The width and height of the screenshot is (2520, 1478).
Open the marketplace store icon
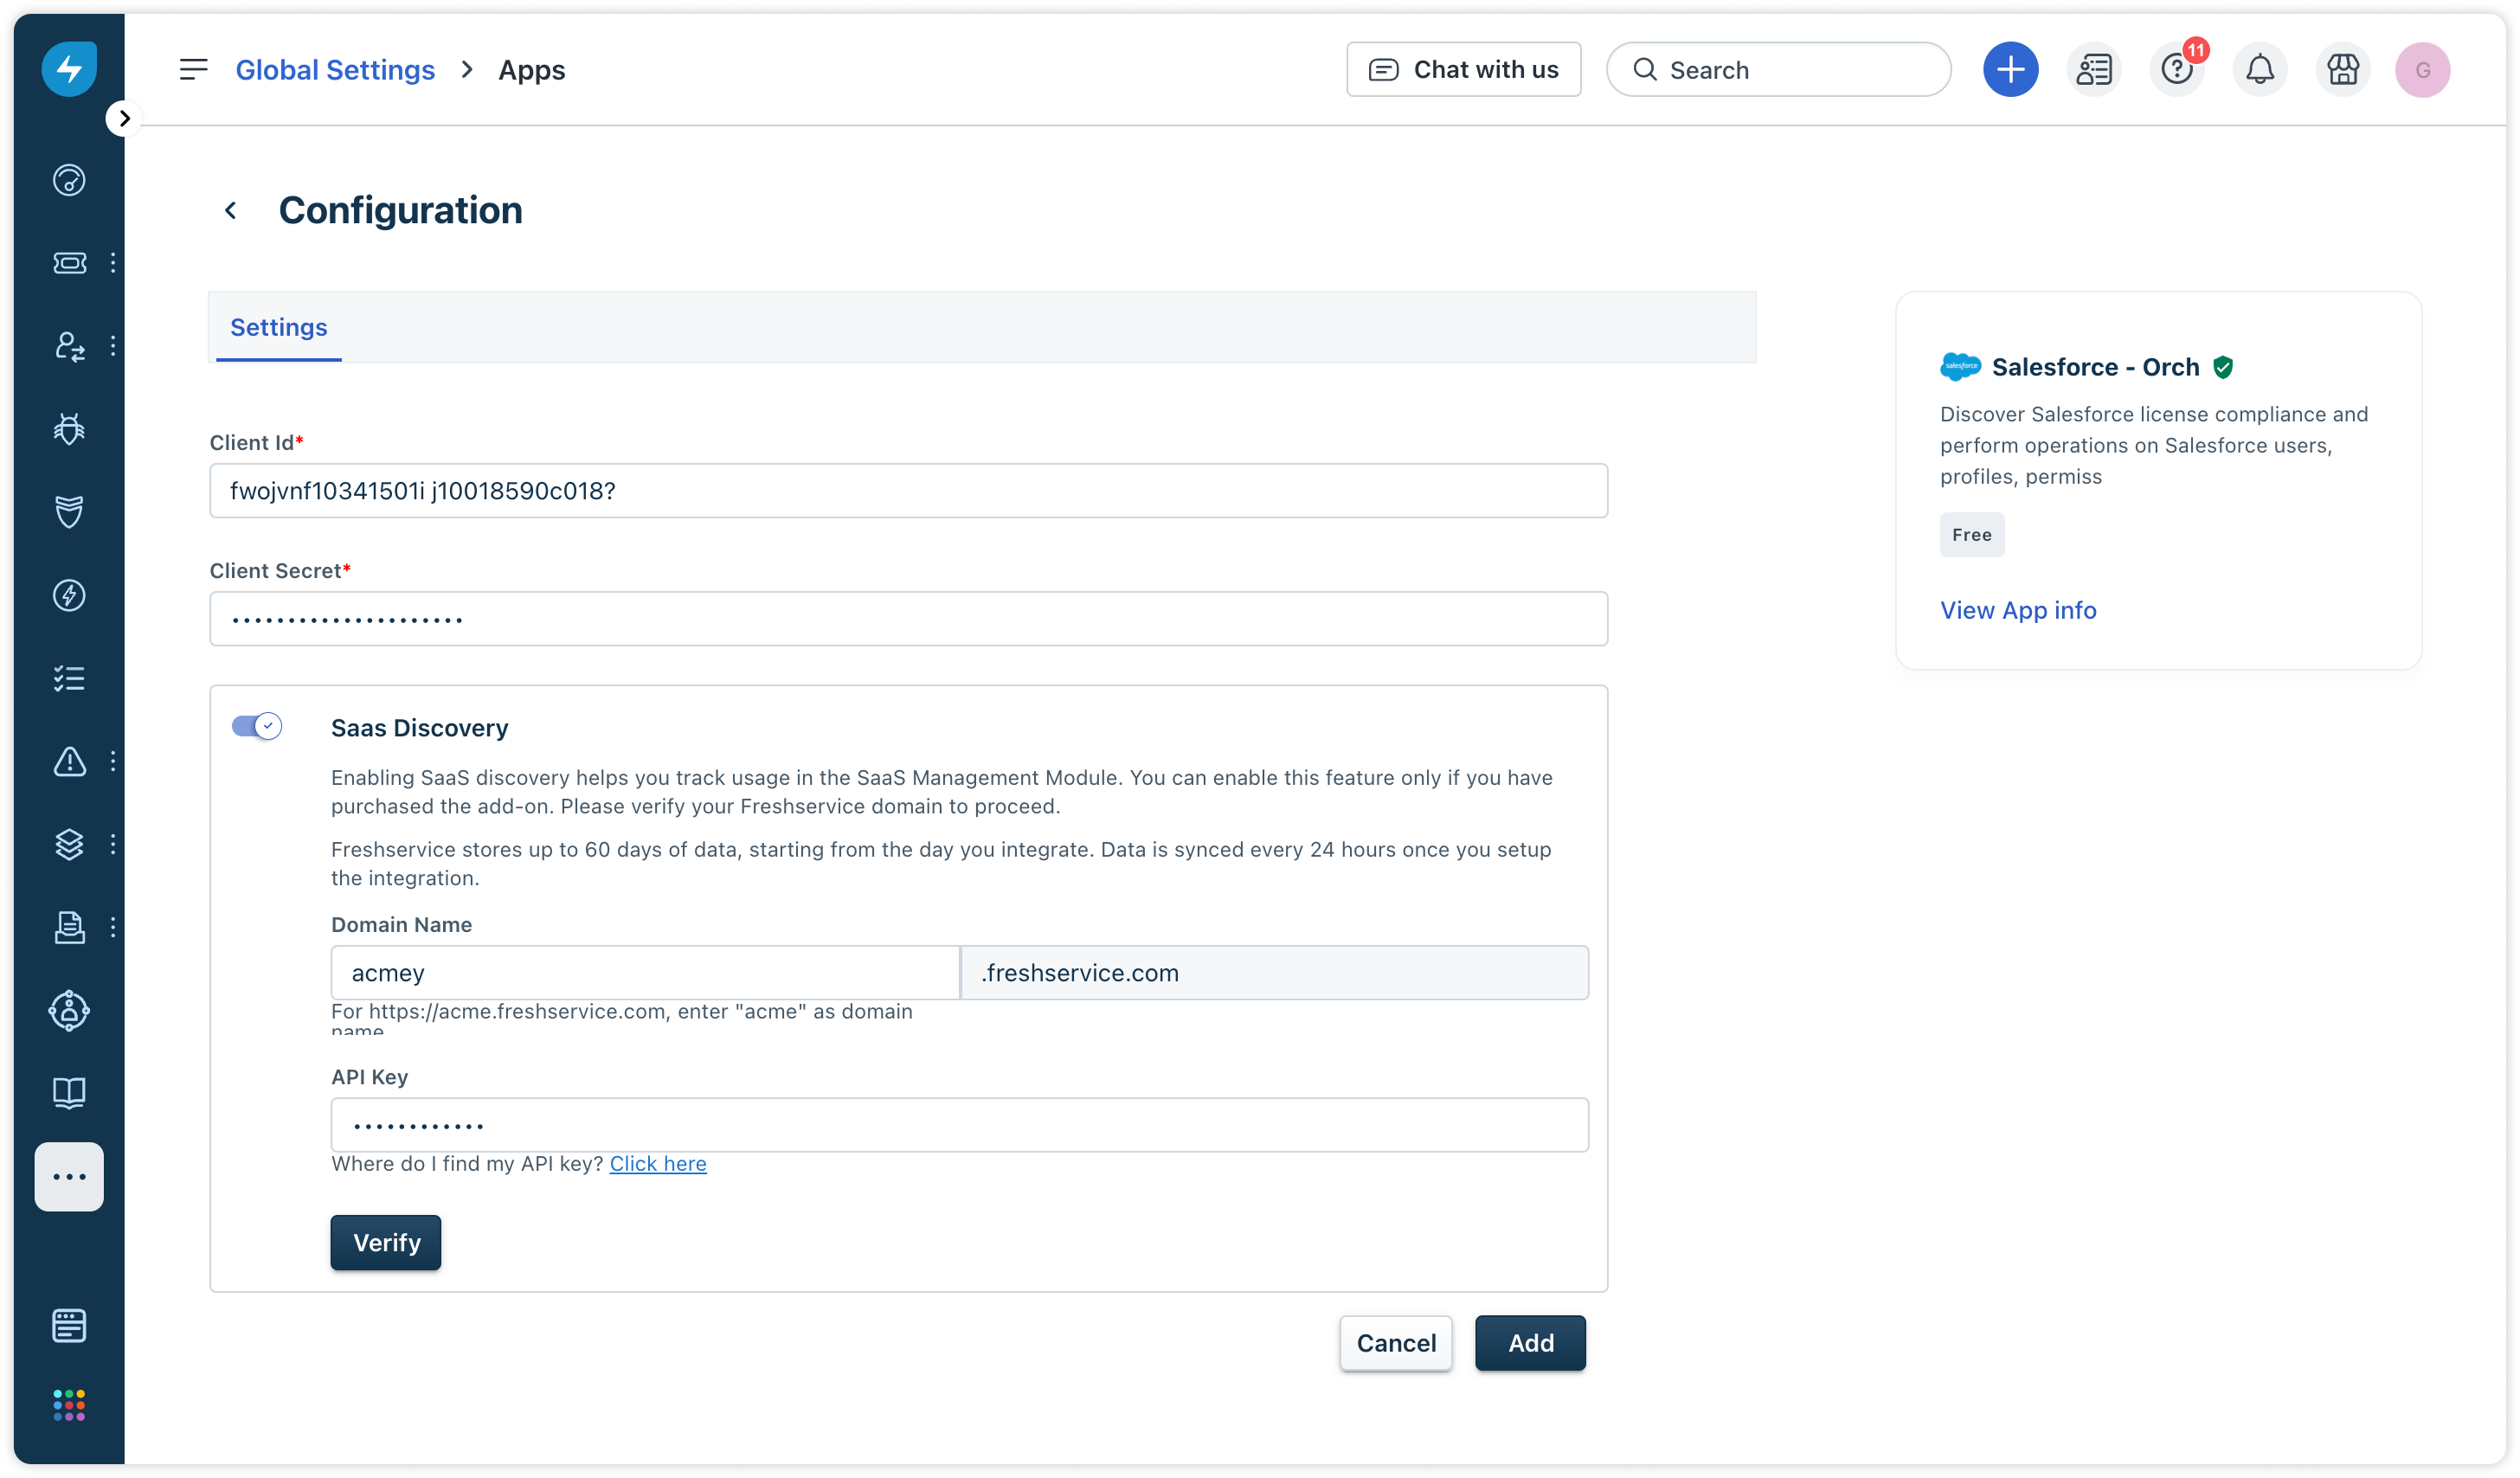(2342, 70)
